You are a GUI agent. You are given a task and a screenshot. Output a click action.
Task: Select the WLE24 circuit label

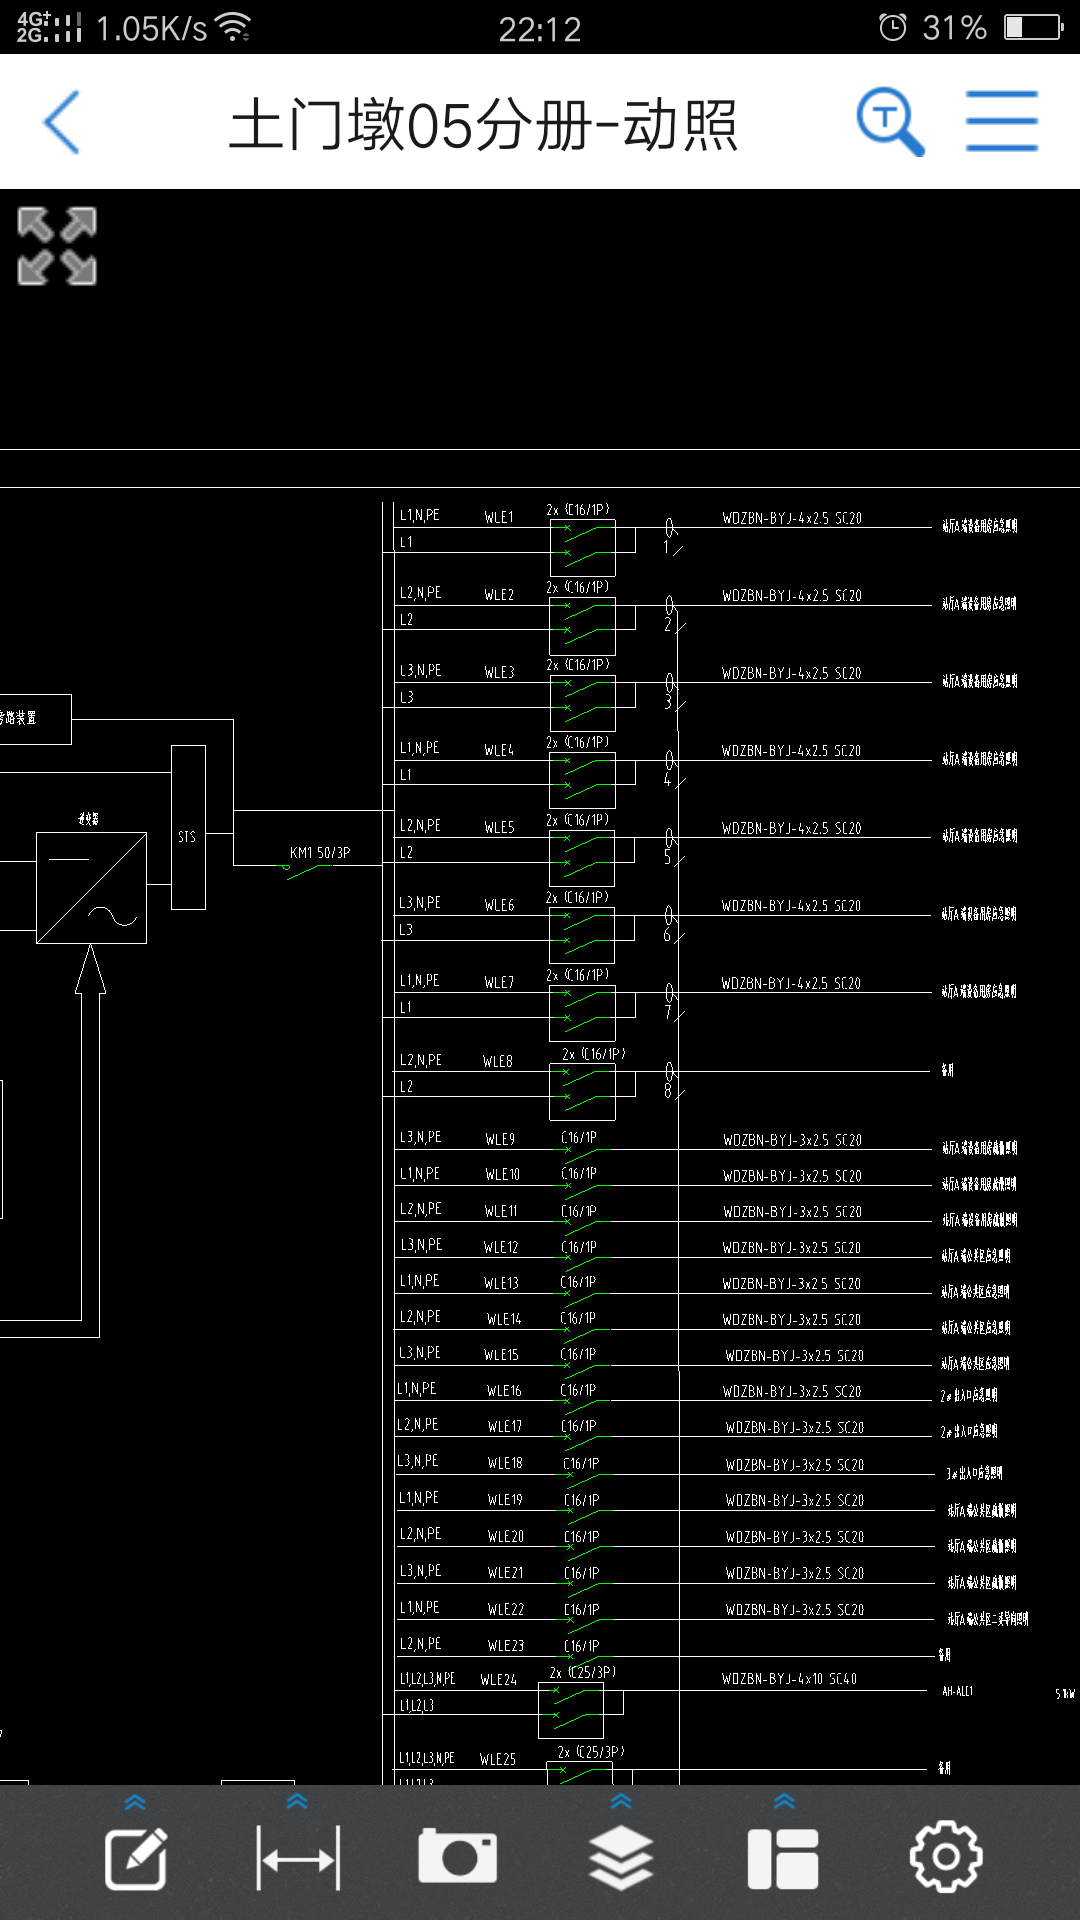point(498,1680)
